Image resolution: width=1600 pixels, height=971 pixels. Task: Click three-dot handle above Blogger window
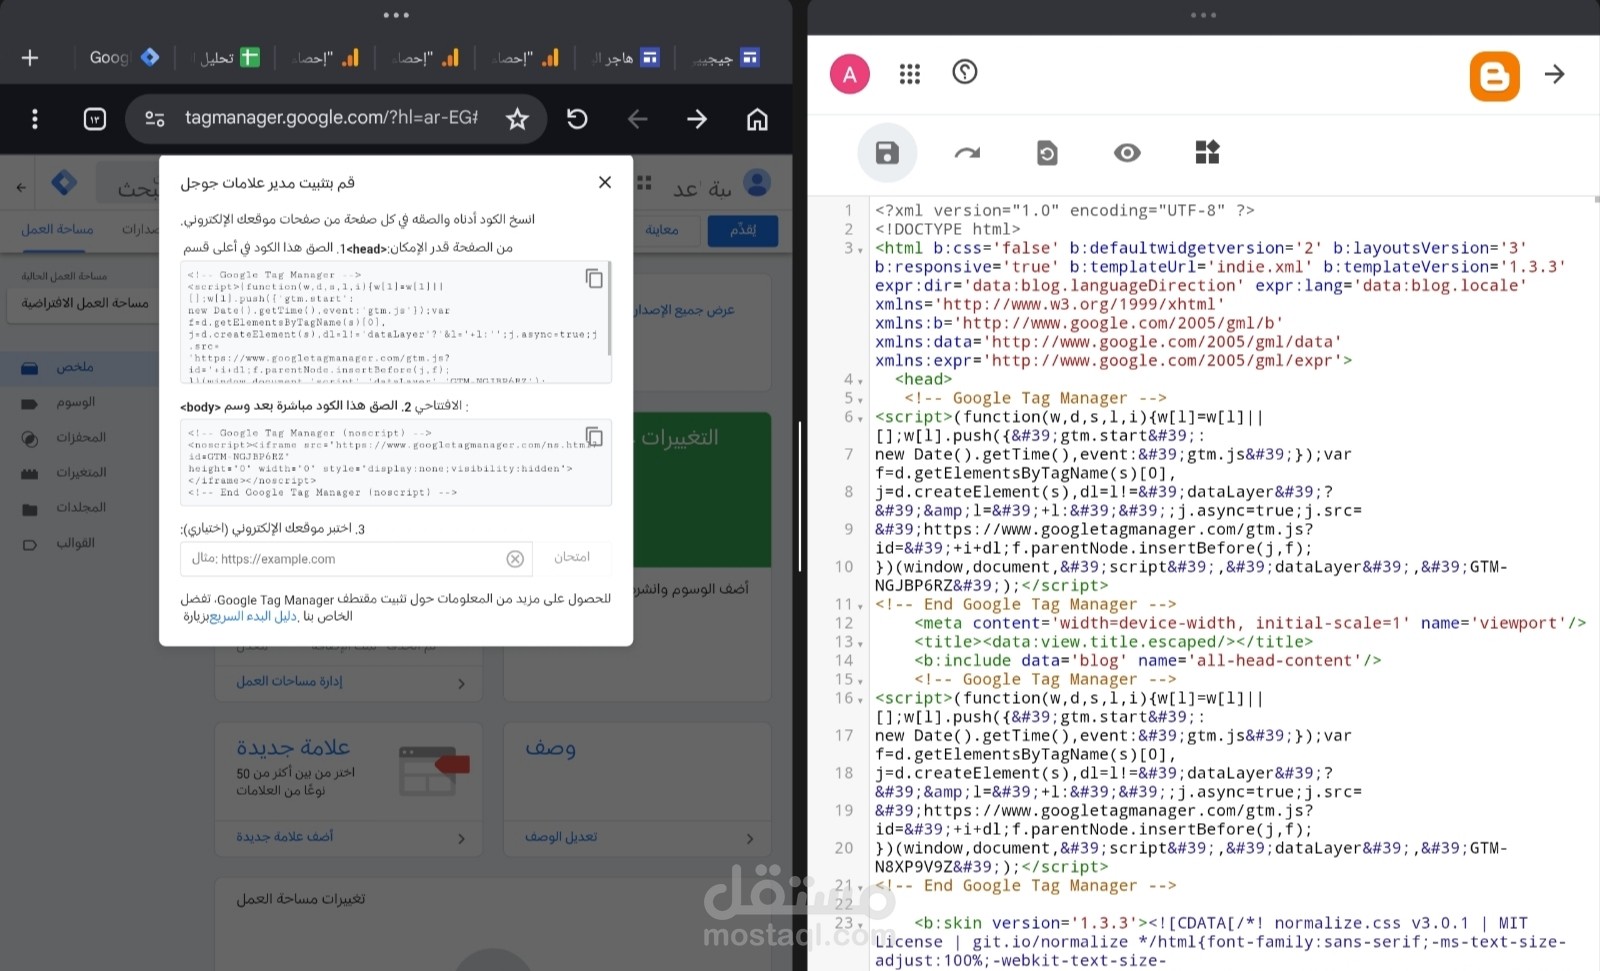click(1203, 15)
